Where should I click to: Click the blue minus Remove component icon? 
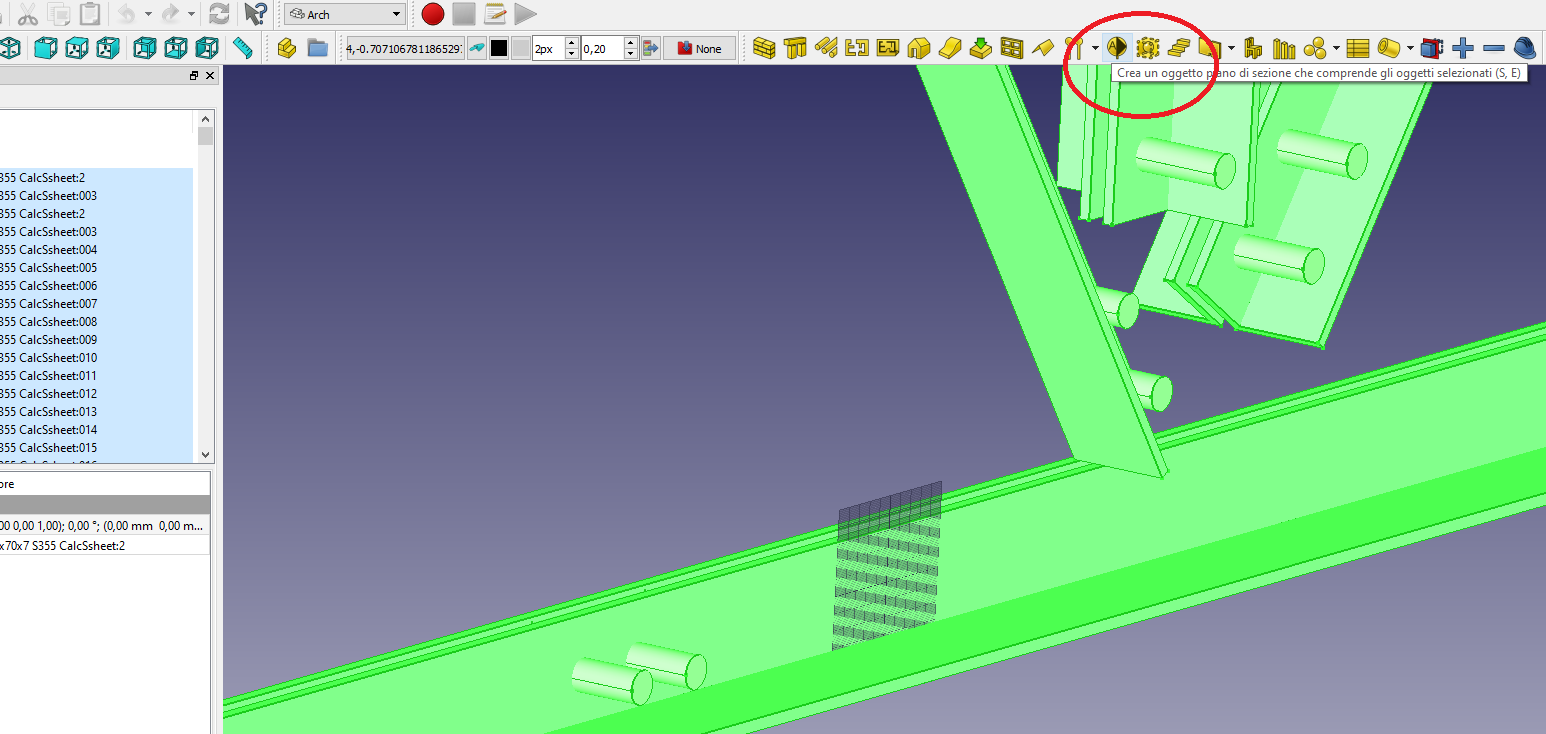(x=1494, y=47)
